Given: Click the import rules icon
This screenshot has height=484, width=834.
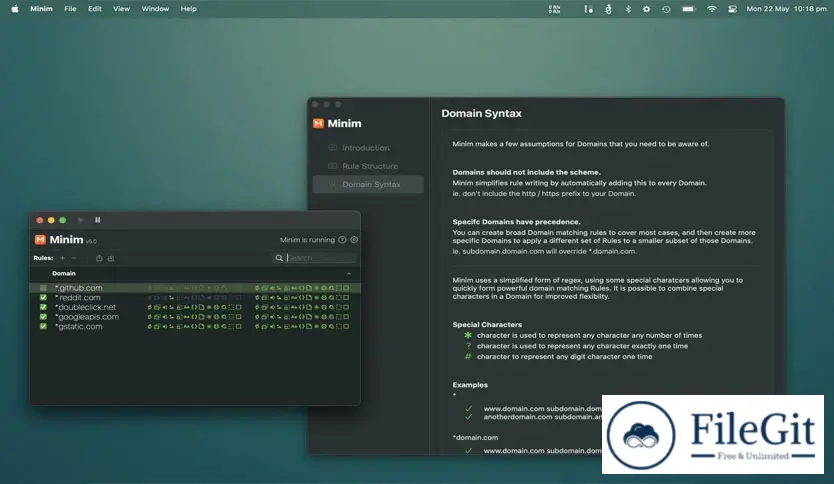Looking at the screenshot, I should [x=111, y=258].
